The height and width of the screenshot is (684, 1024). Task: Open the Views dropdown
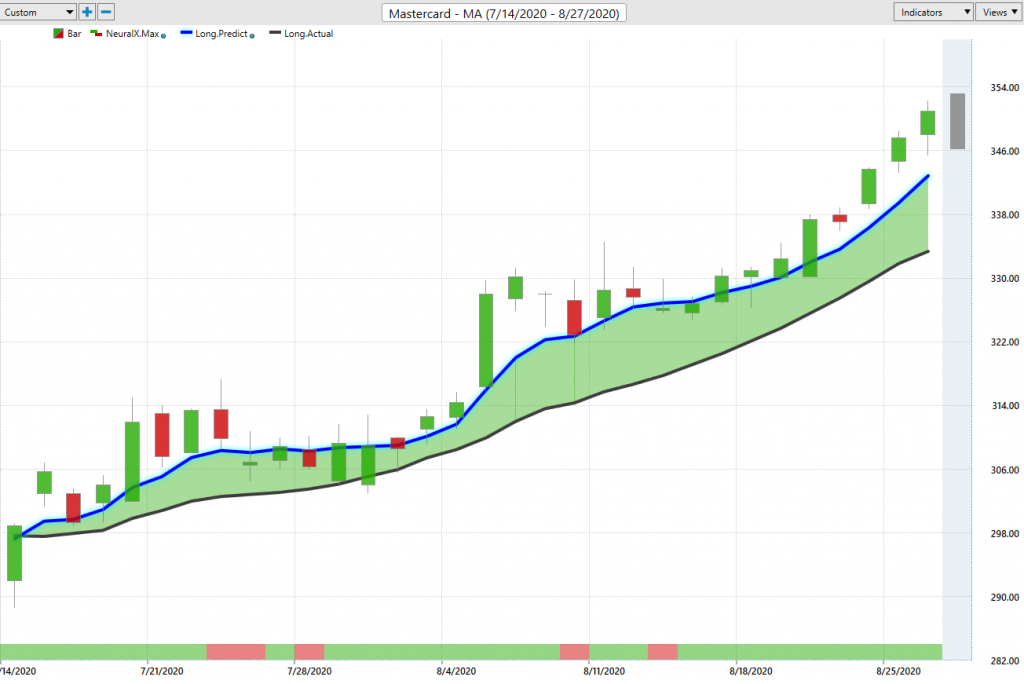pyautogui.click(x=999, y=12)
